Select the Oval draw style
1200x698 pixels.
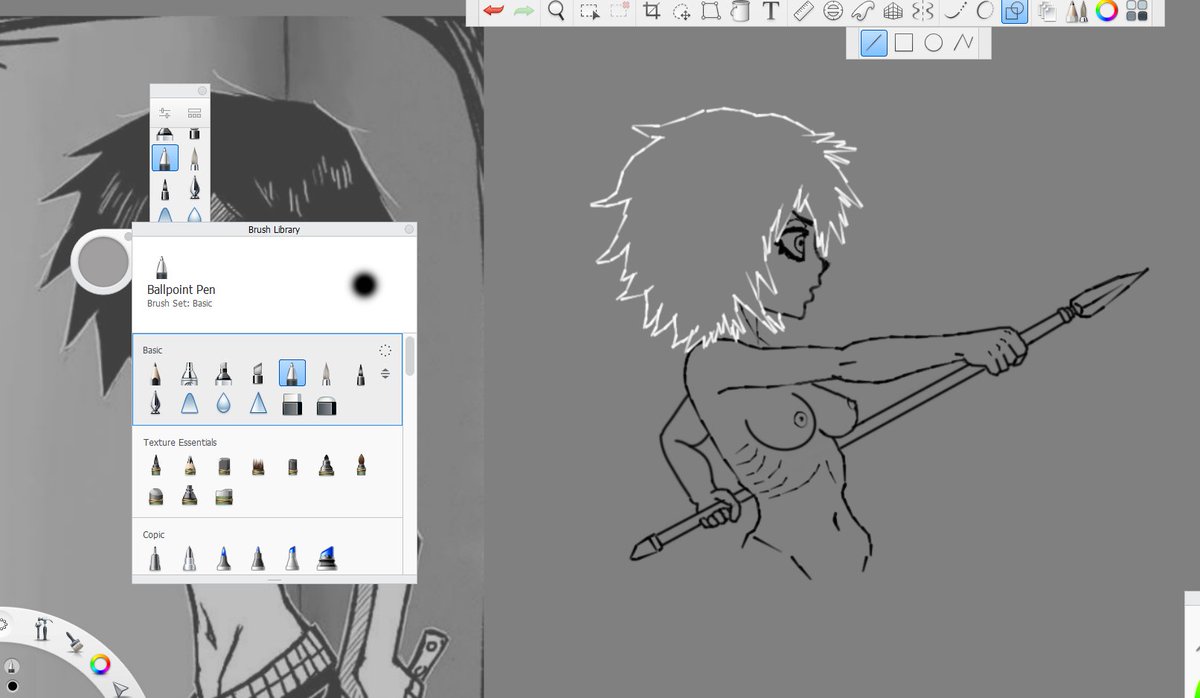933,43
